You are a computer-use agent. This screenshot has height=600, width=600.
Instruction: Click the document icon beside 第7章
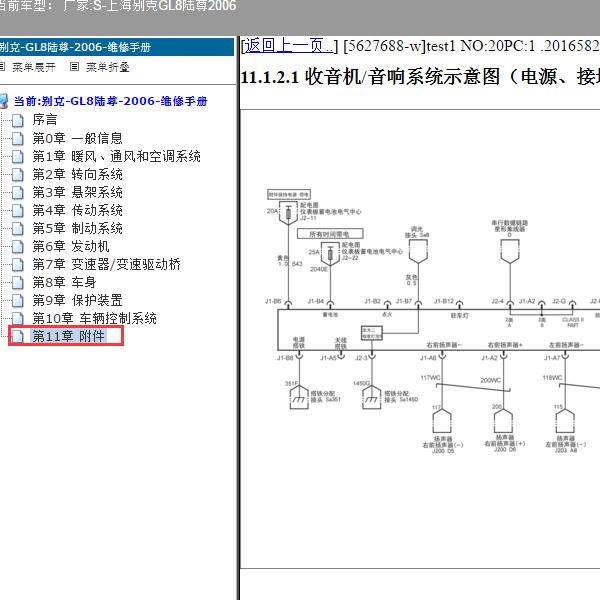17,264
